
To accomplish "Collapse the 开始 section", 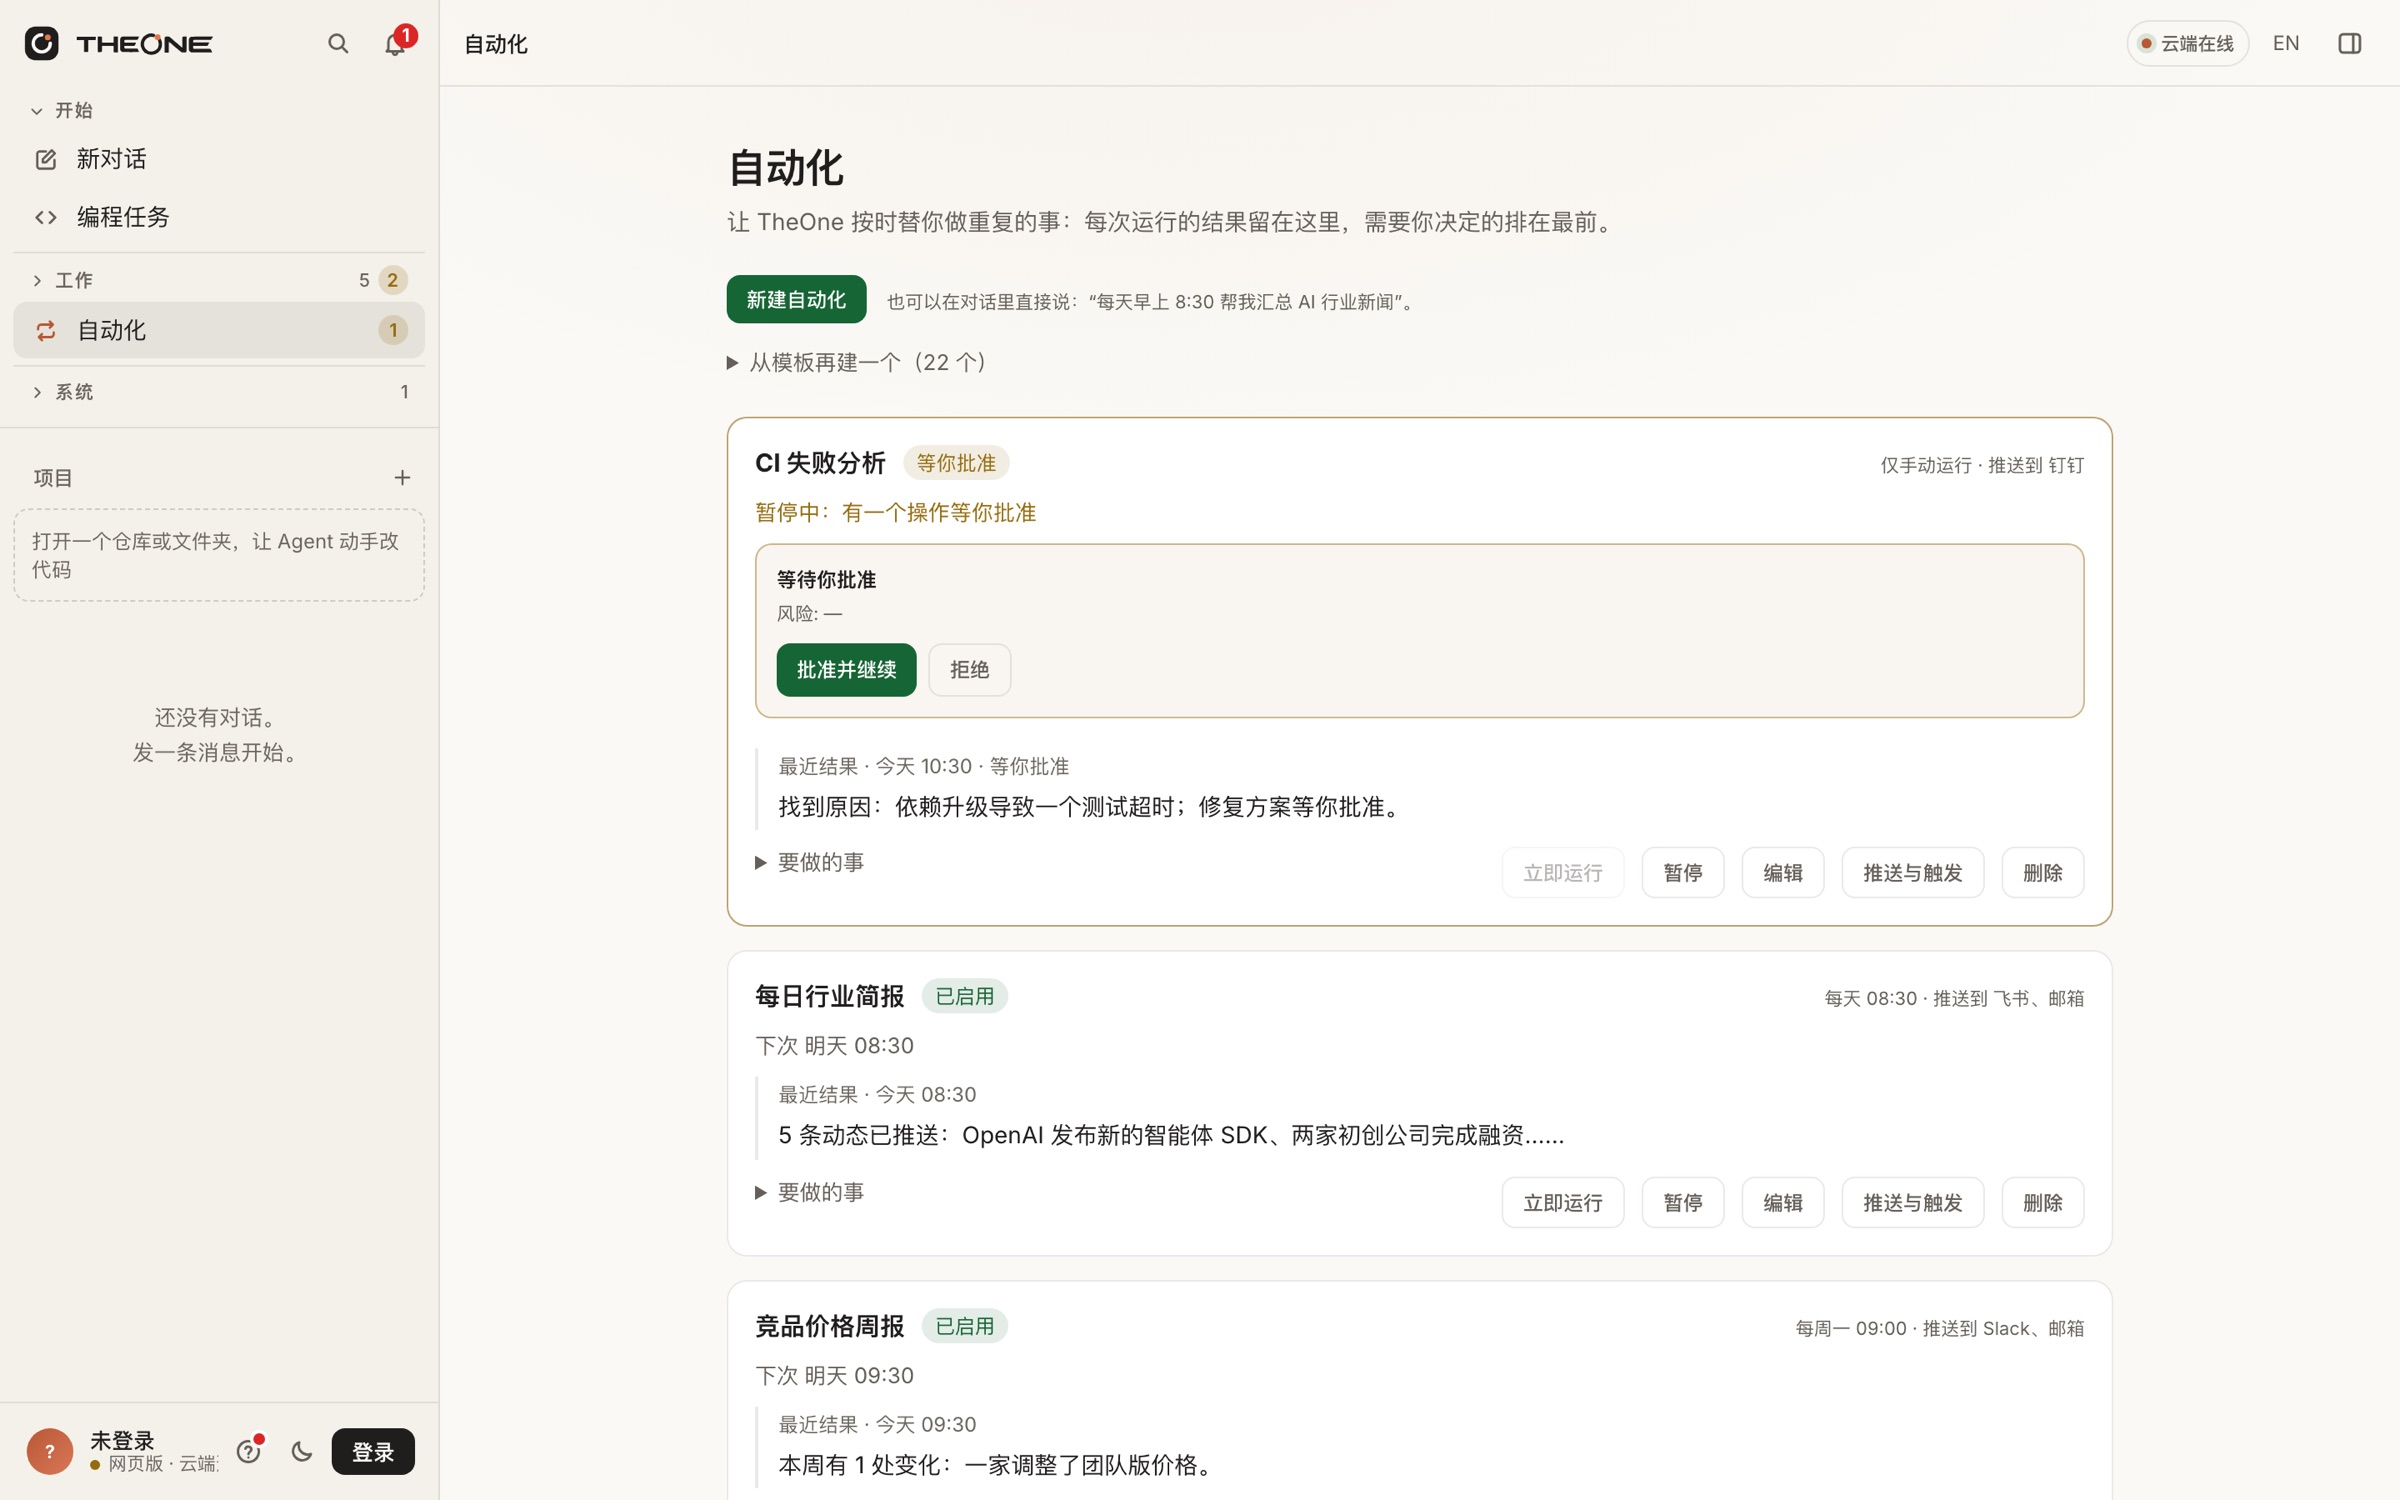I will (62, 110).
